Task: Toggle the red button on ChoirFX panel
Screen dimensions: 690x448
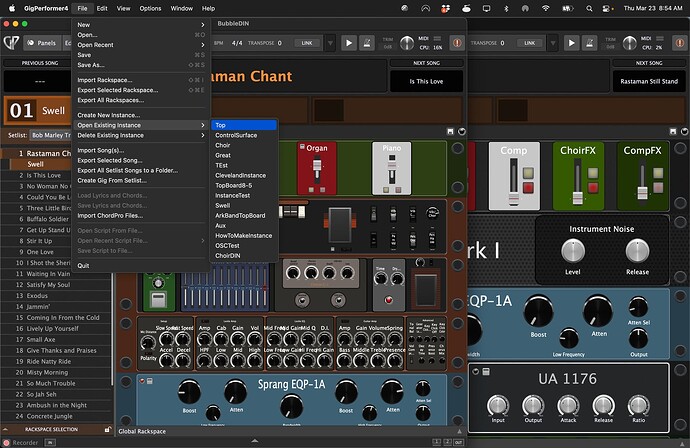Action: click(x=593, y=188)
